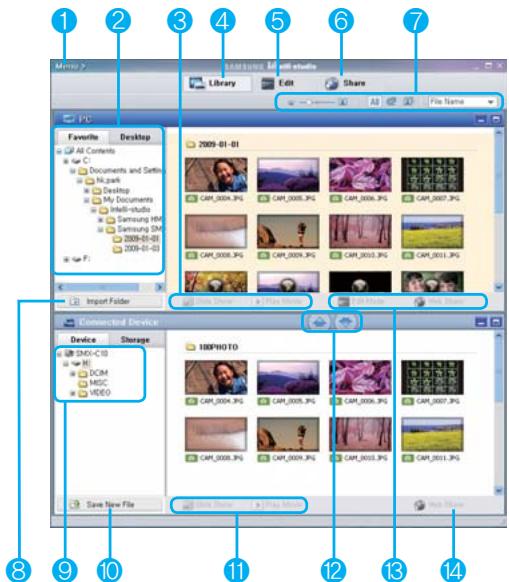The width and height of the screenshot is (509, 582).
Task: Expand the Desktop folder node
Action: [87, 190]
